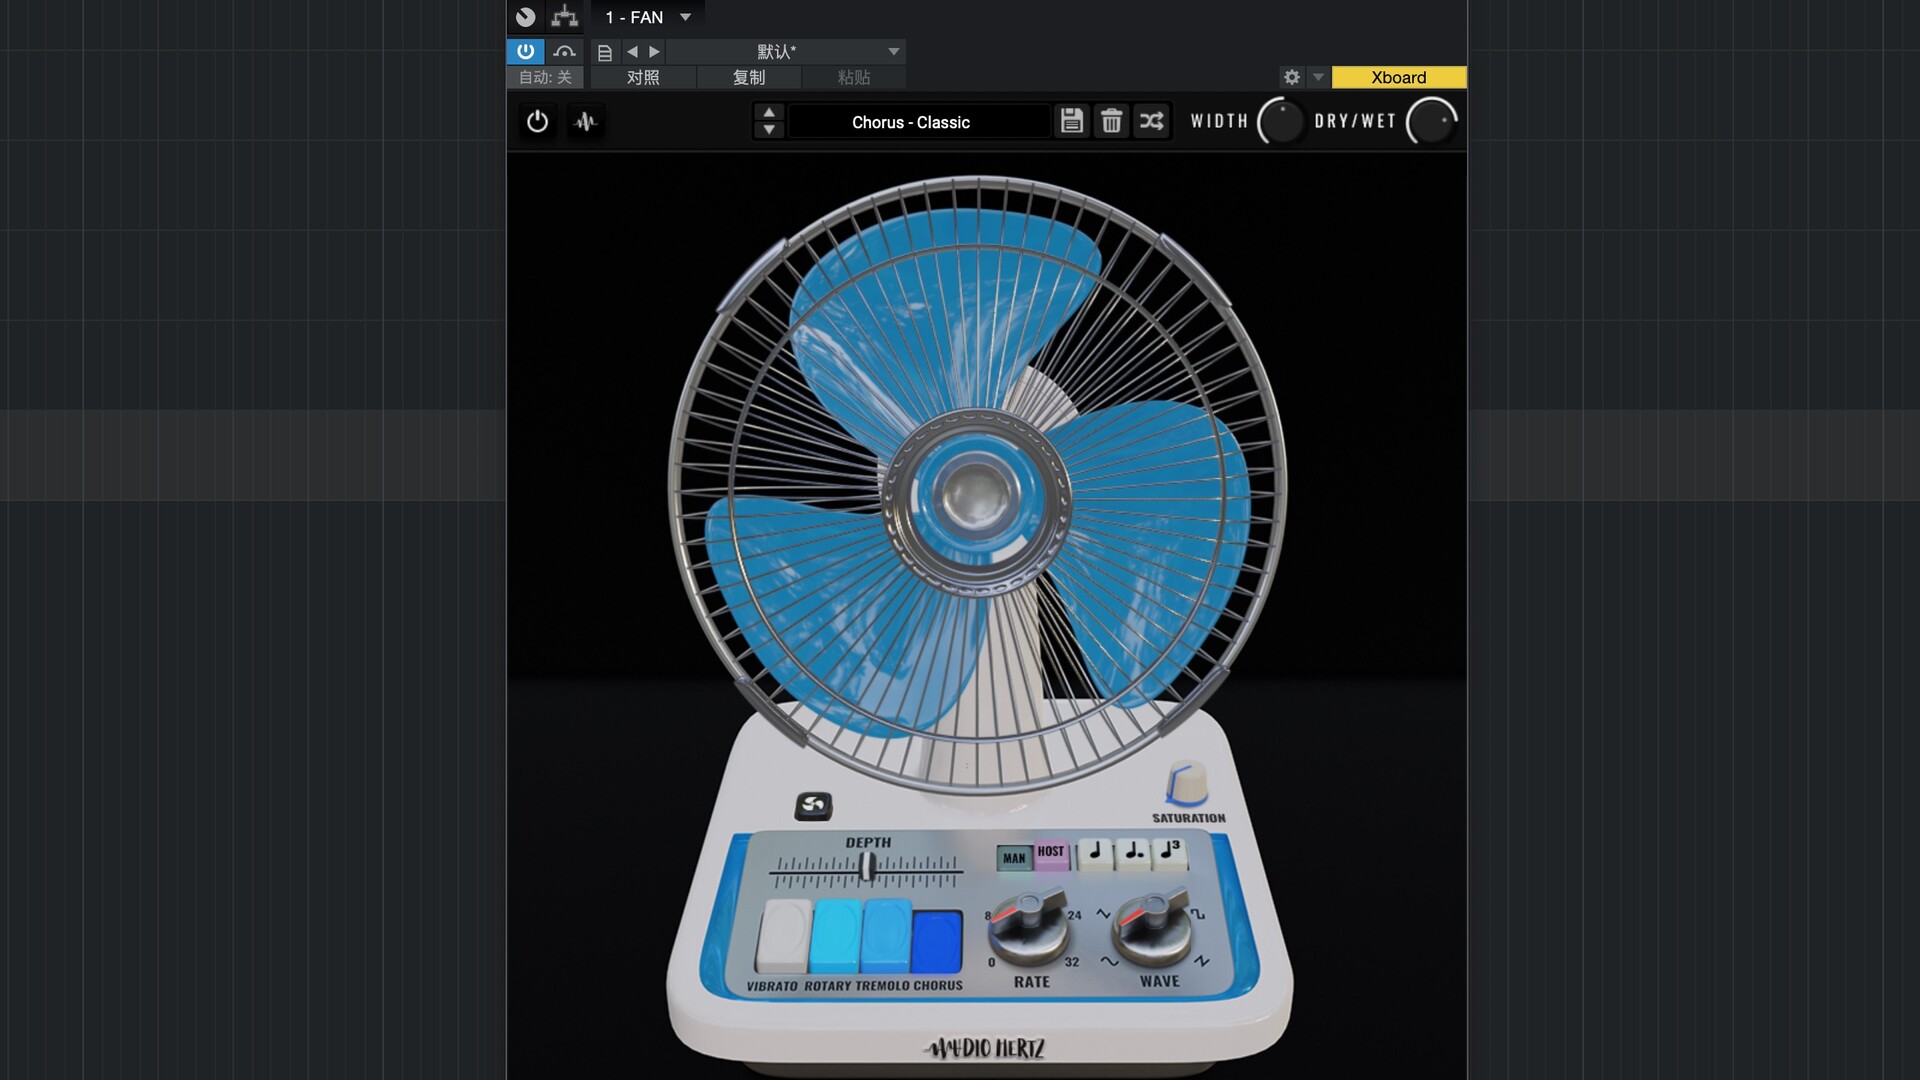The width and height of the screenshot is (1920, 1080).
Task: Open the preset save (disk) icon
Action: coord(1071,121)
